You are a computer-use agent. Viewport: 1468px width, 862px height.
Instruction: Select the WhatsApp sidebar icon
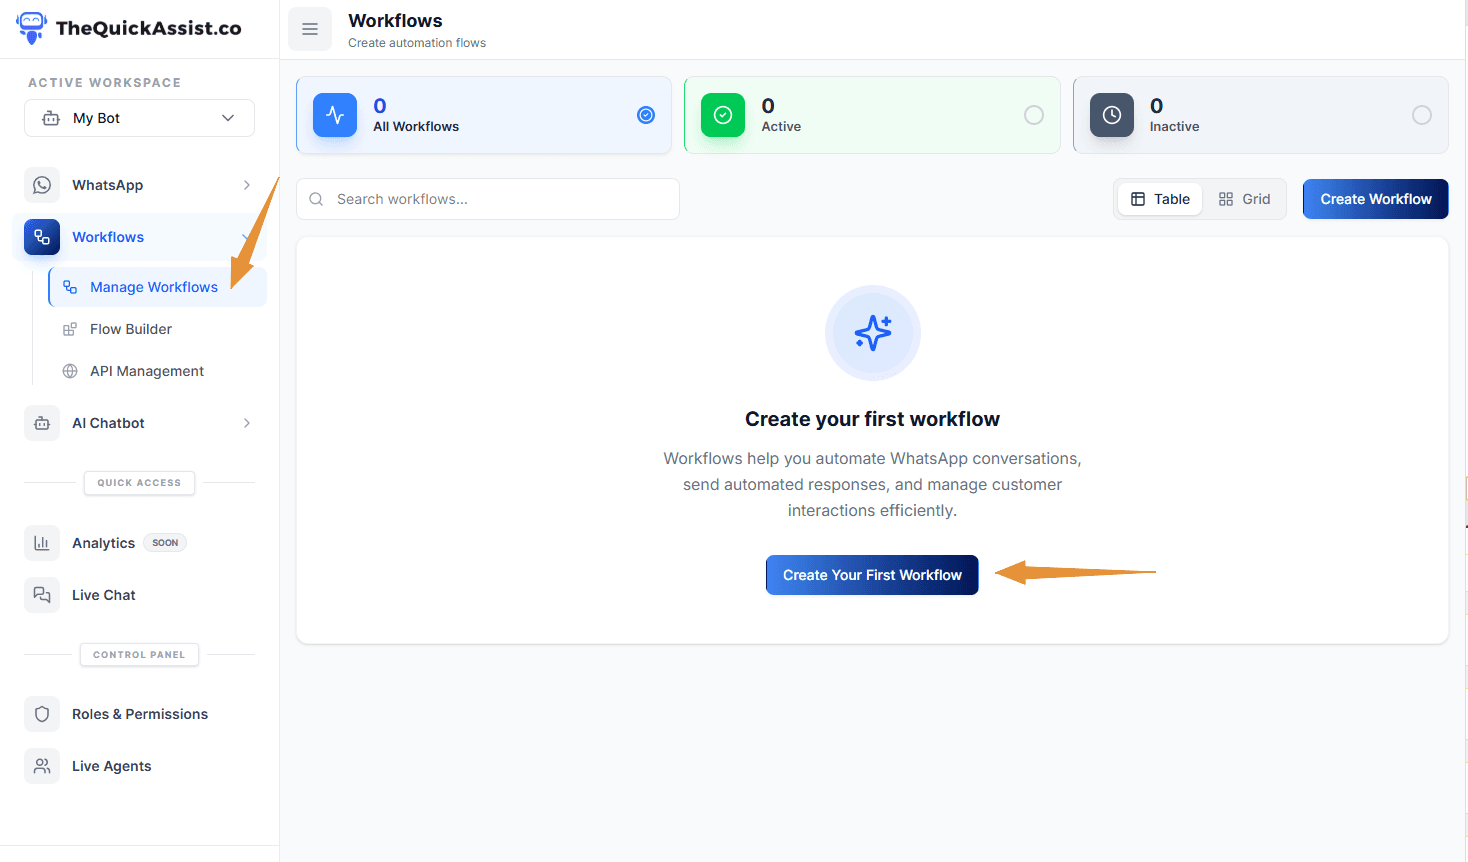[41, 185]
